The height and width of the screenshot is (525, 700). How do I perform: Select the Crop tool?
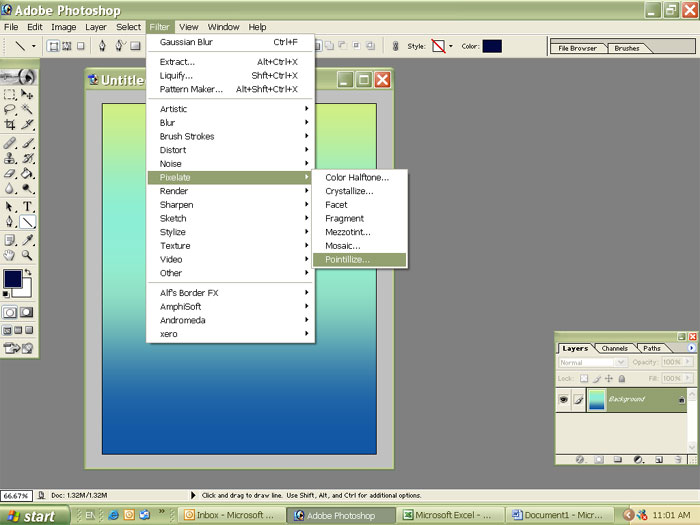[9, 124]
